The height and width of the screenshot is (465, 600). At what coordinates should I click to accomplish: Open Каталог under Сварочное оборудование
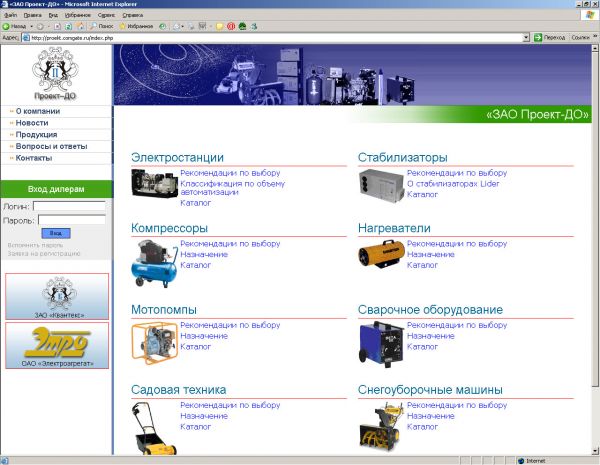coord(422,347)
